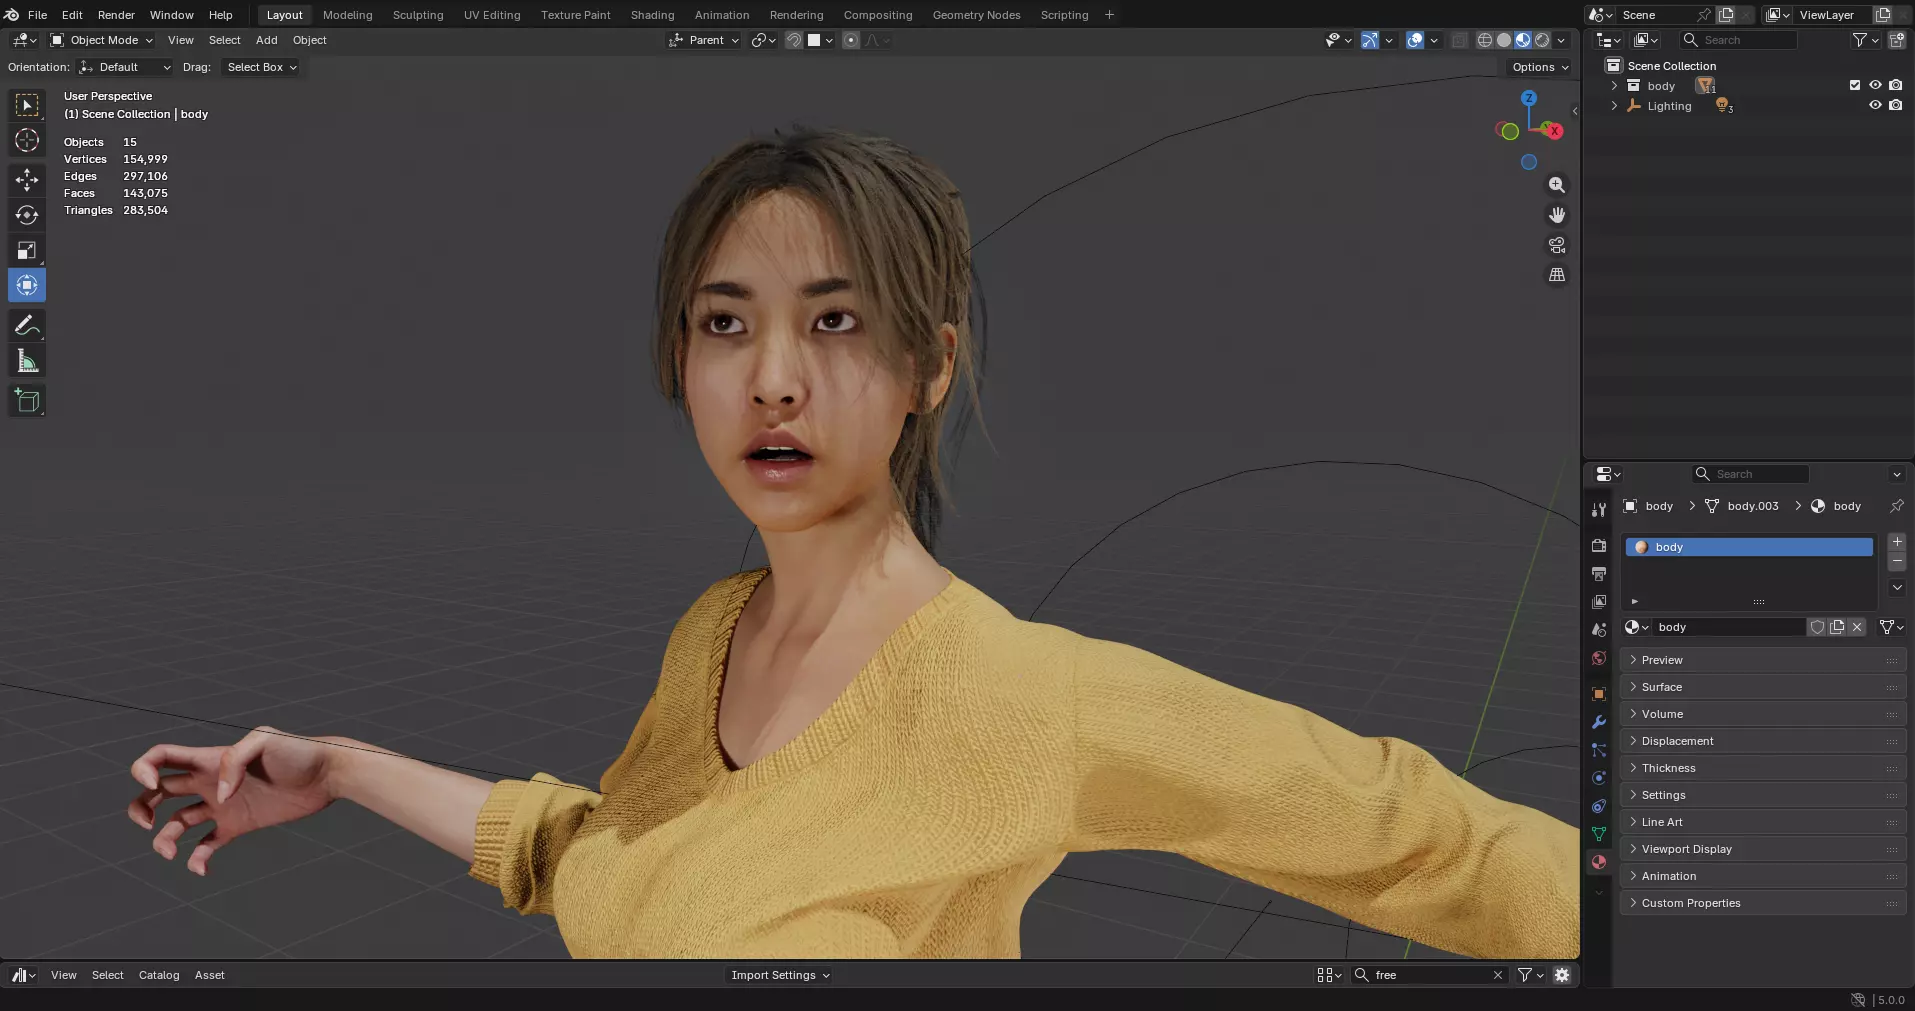Open the Orientation Default dropdown
Viewport: 1915px width, 1011px height.
tap(126, 67)
